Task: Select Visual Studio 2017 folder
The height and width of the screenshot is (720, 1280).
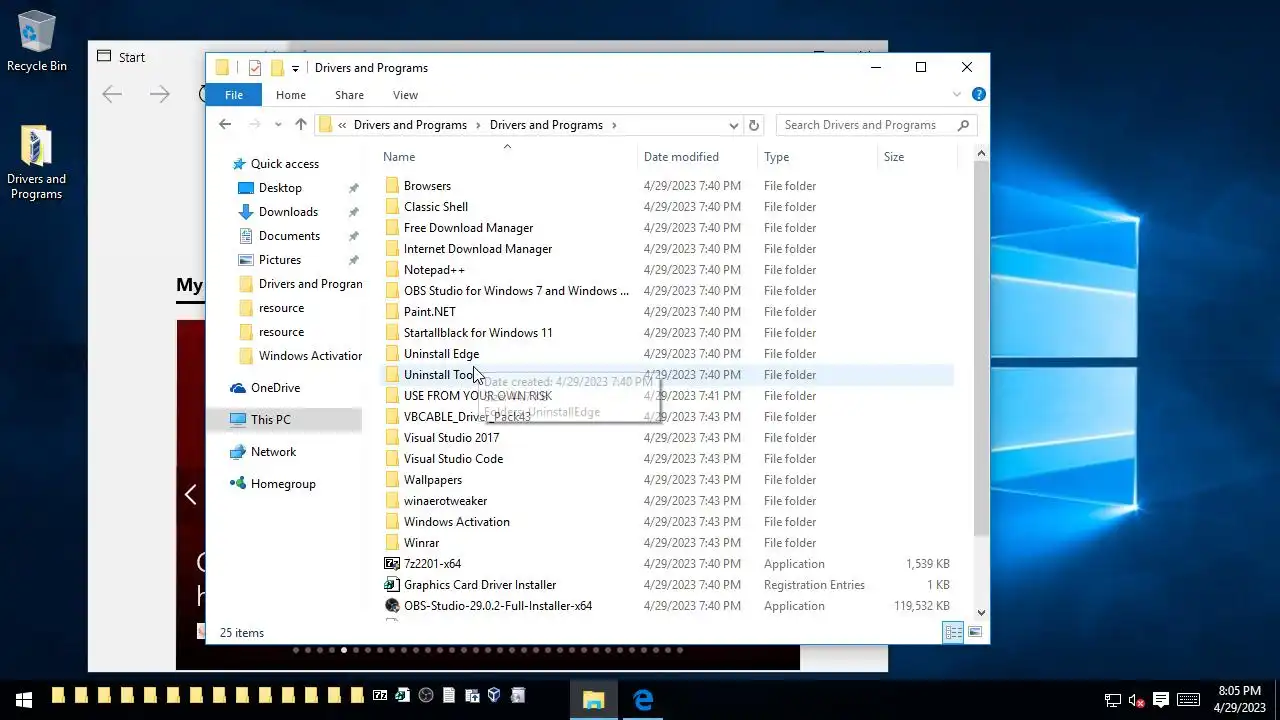Action: tap(451, 438)
